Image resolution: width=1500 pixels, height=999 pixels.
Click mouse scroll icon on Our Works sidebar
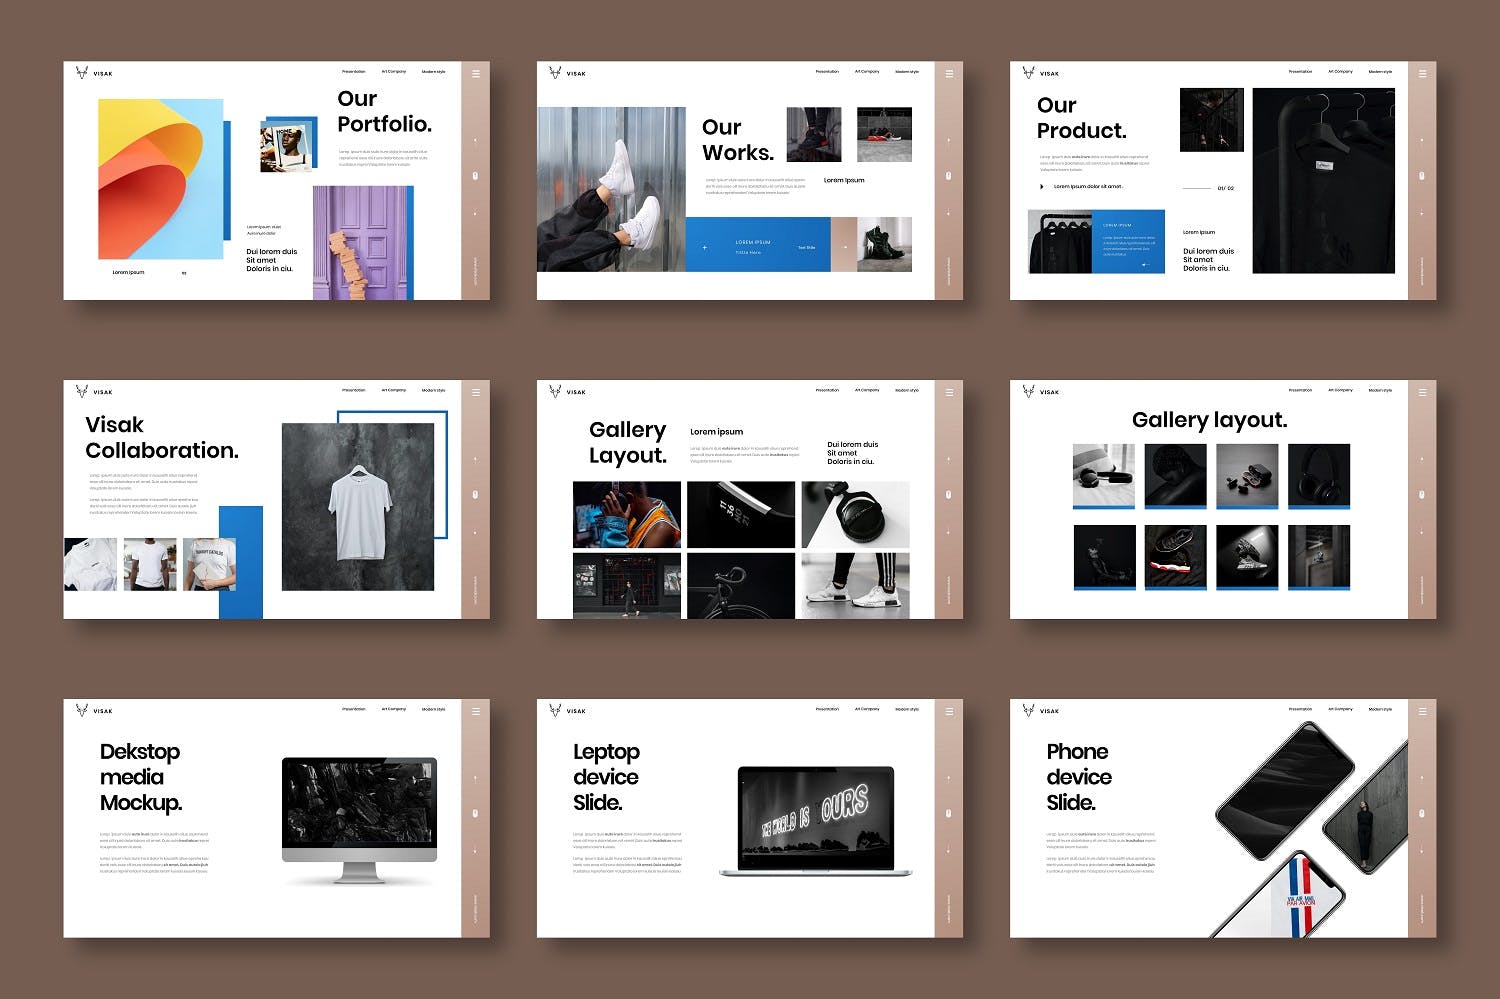(x=949, y=176)
